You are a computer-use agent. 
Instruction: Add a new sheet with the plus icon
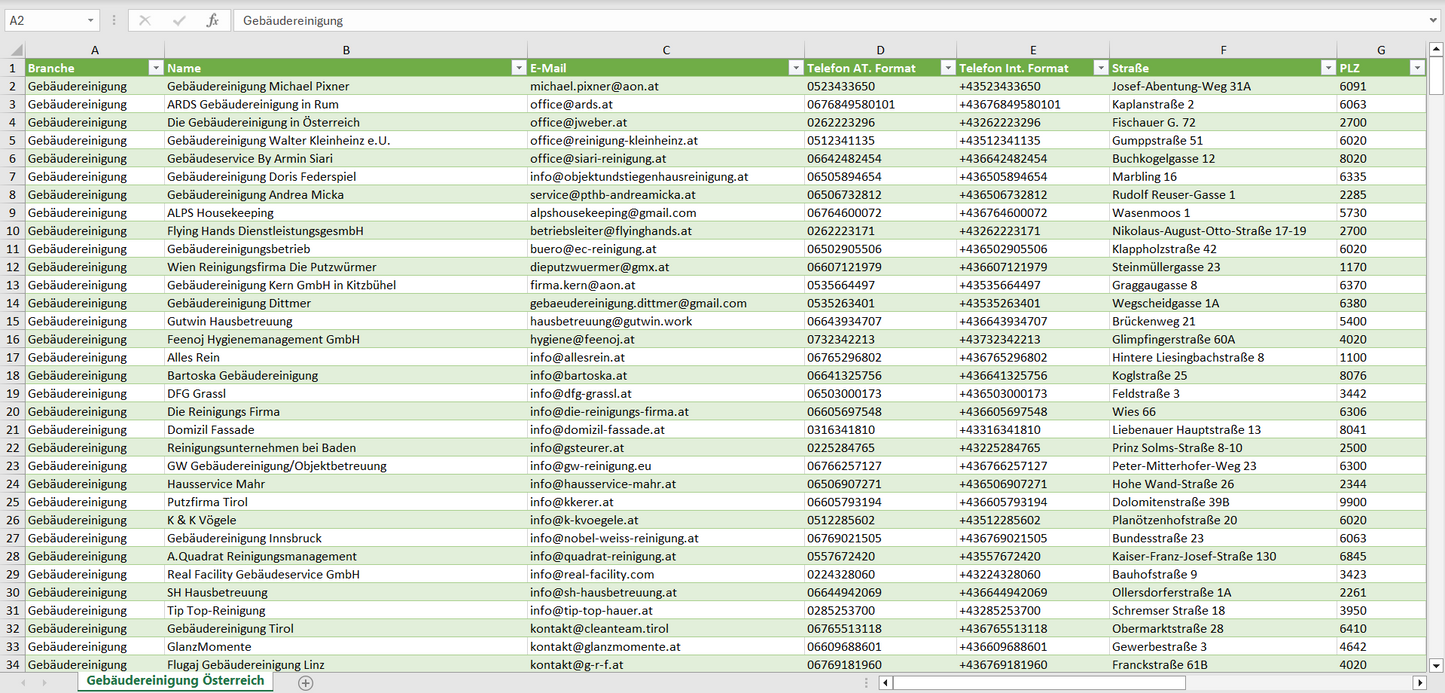pyautogui.click(x=306, y=683)
